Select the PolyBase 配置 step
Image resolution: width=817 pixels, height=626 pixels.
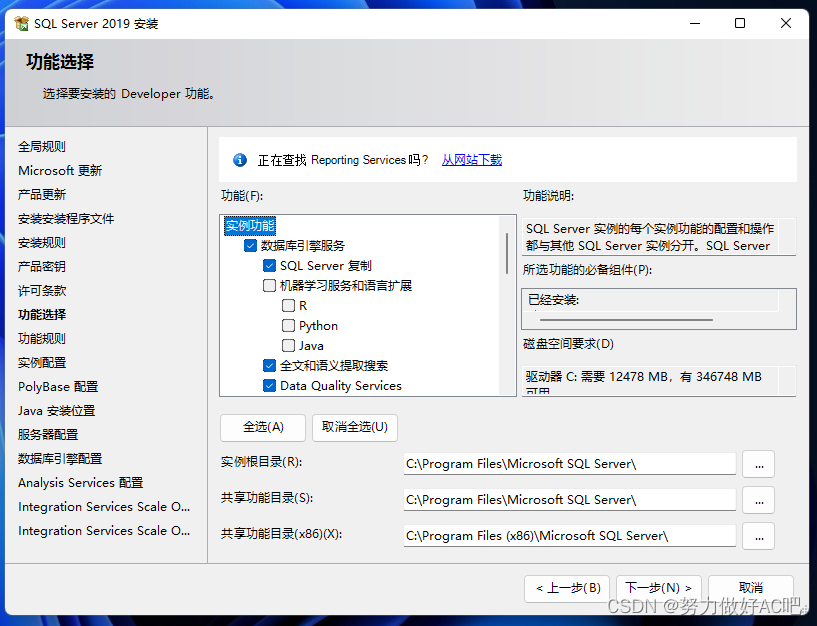58,387
